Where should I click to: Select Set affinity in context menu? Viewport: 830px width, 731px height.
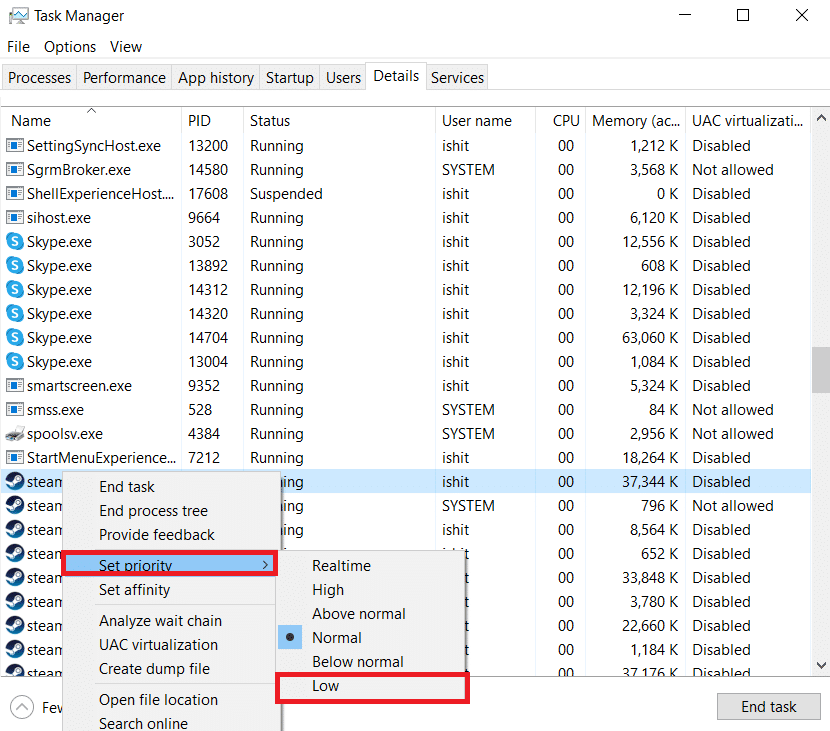[170, 590]
